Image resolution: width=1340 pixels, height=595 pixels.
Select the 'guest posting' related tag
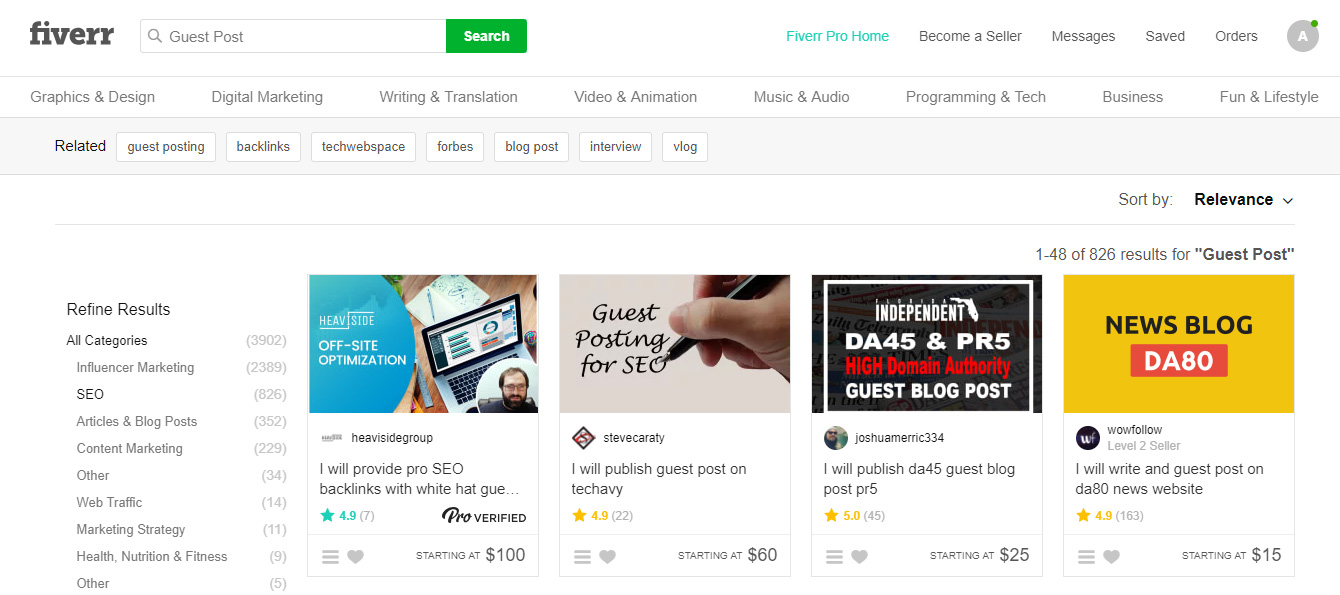[x=166, y=146]
